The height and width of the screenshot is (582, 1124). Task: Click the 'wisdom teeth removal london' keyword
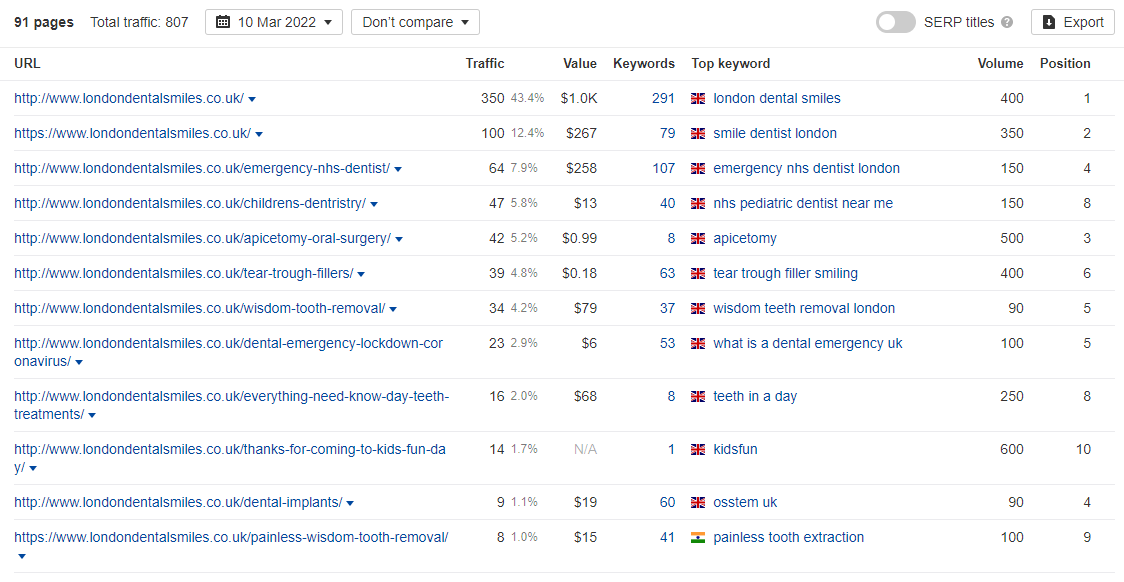coord(804,309)
